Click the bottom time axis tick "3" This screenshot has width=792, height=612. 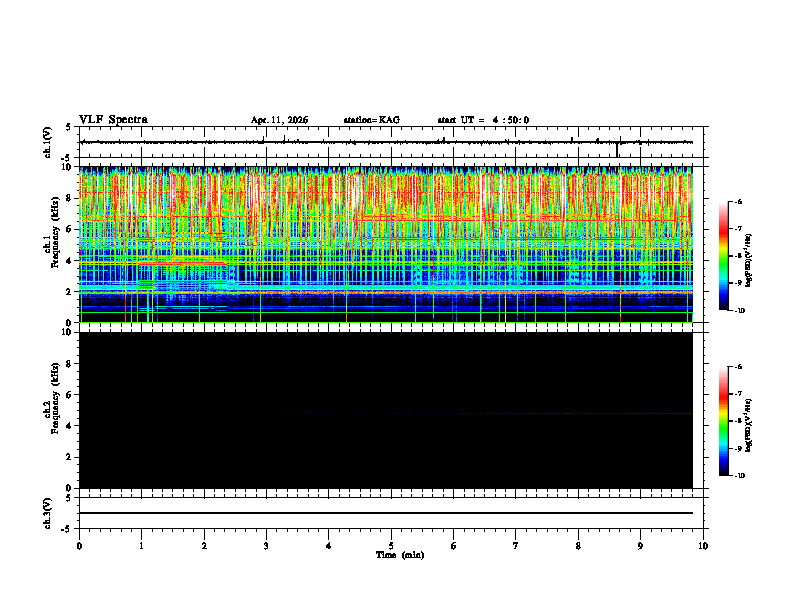pyautogui.click(x=266, y=546)
